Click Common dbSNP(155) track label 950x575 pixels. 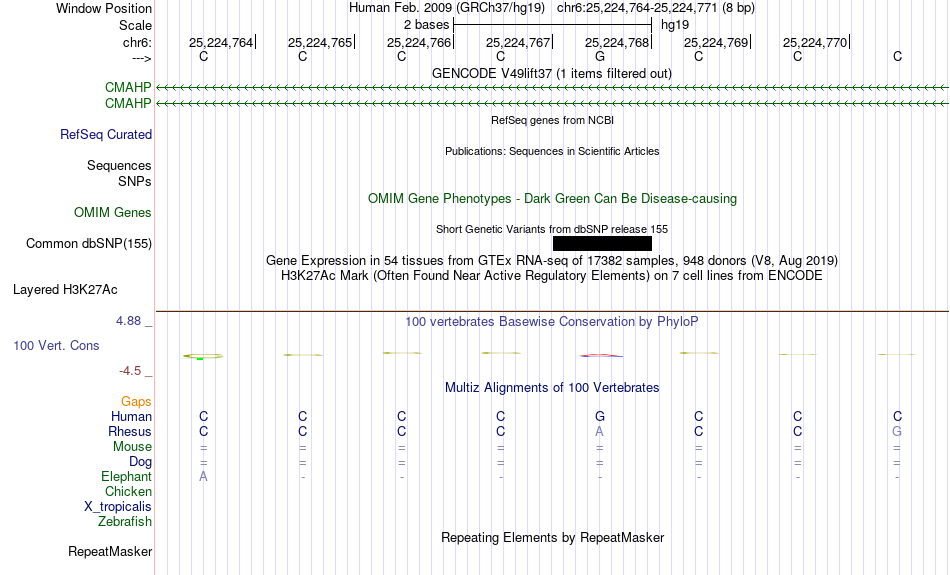coord(89,244)
